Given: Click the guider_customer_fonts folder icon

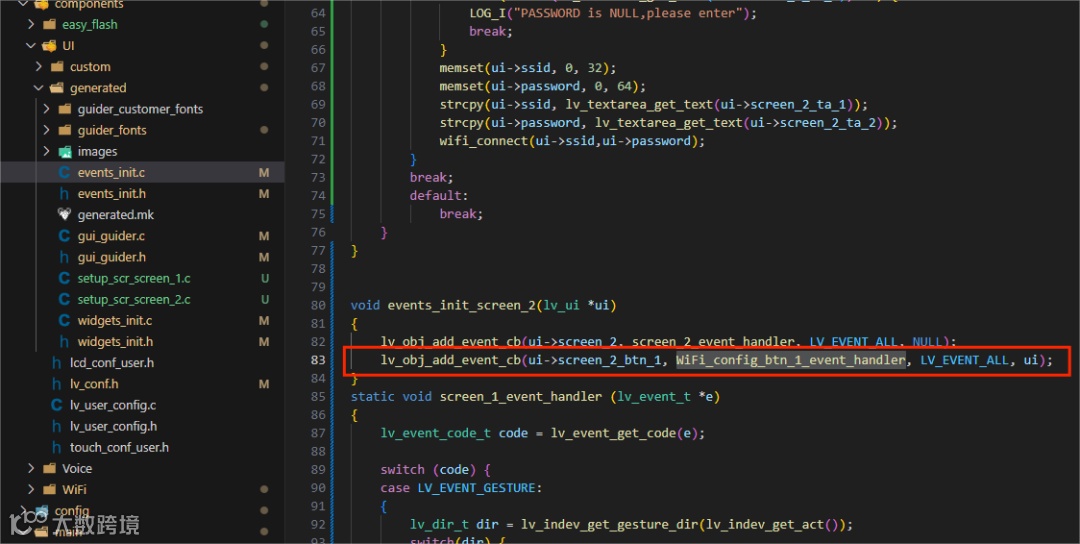Looking at the screenshot, I should [x=65, y=109].
